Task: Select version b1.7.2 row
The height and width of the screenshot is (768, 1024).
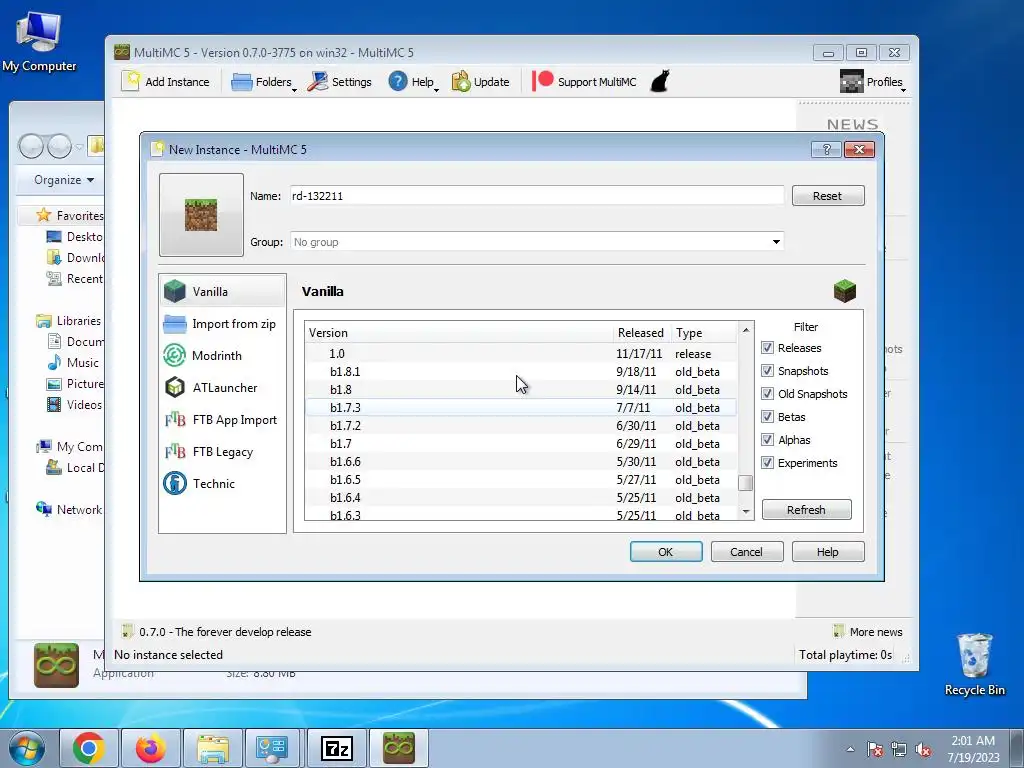Action: point(521,425)
